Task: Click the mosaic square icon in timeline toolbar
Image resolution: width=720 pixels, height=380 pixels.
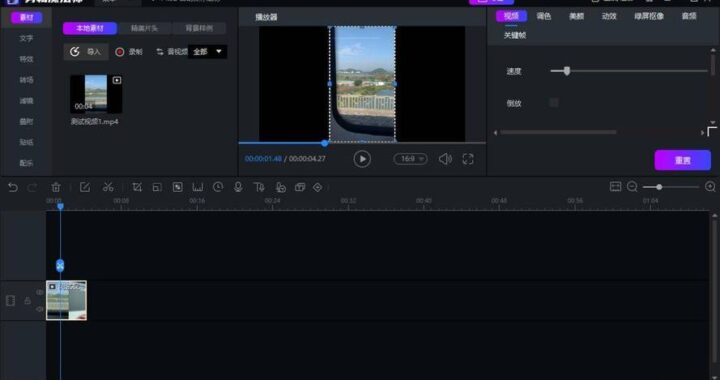Action: [178, 187]
